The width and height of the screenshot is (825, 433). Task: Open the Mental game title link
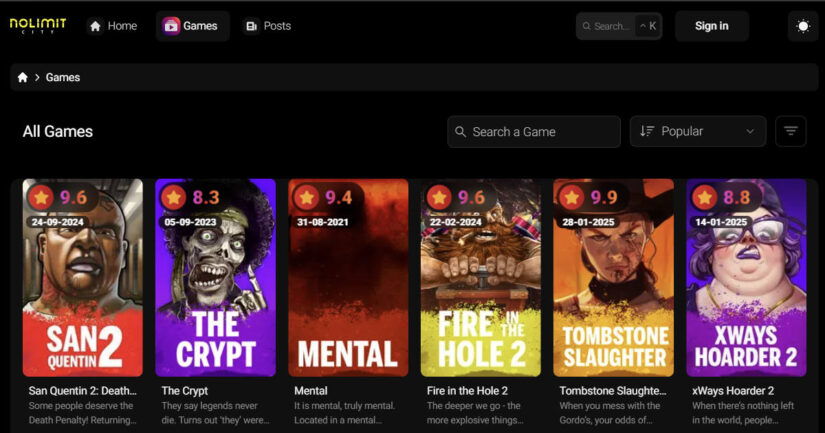click(311, 390)
